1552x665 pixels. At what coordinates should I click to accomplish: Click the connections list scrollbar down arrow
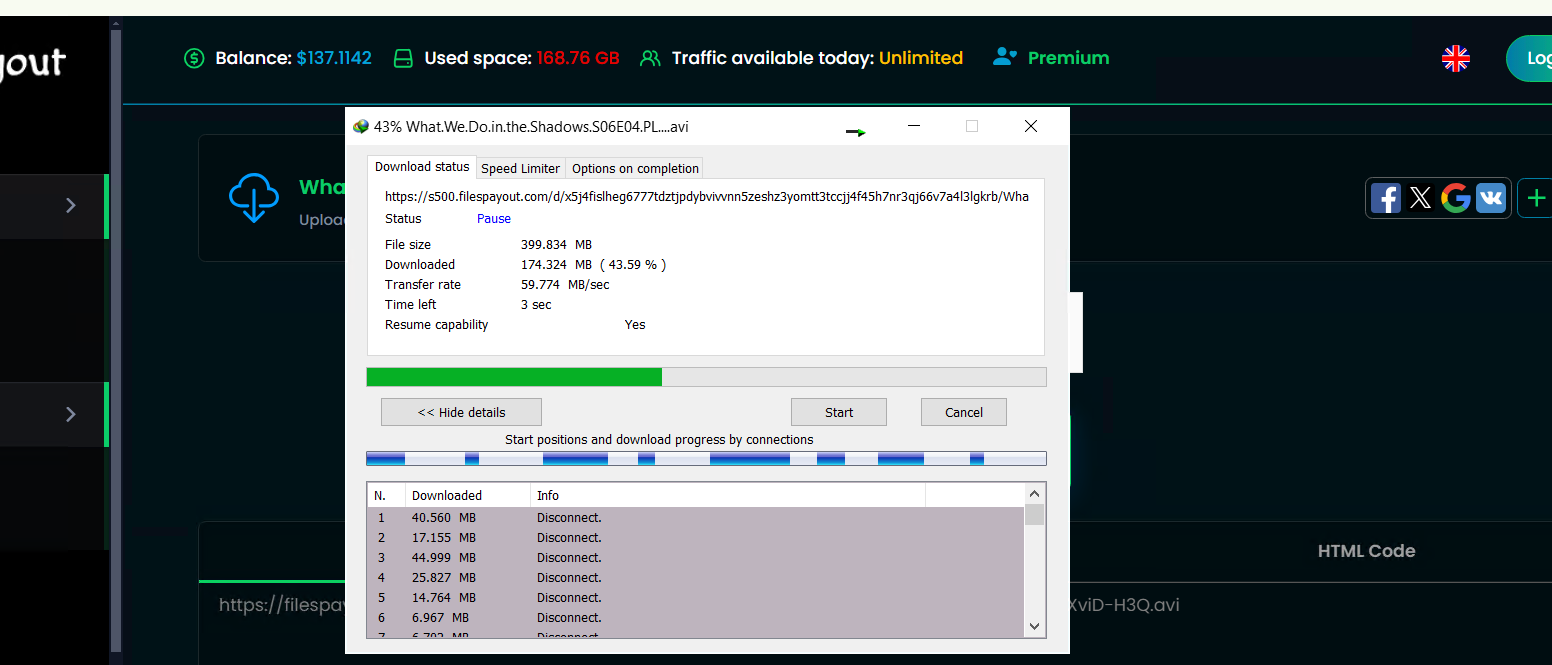tap(1035, 626)
